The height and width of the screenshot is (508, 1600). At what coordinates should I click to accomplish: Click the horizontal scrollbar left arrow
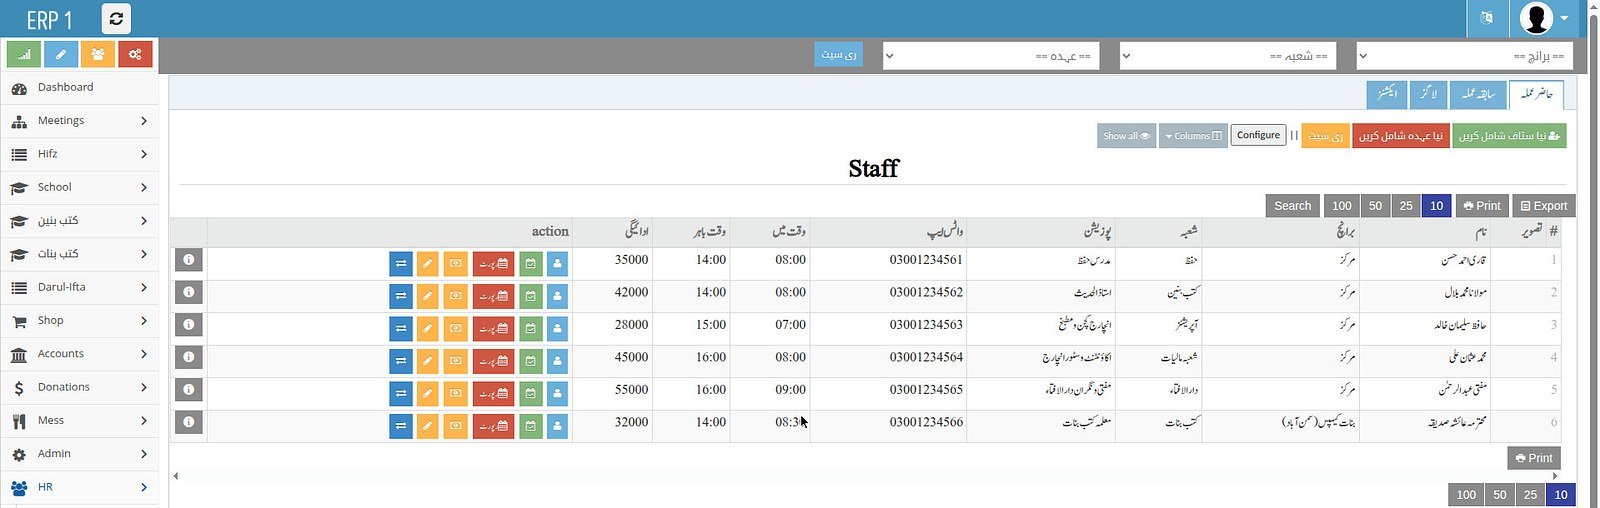[x=176, y=476]
